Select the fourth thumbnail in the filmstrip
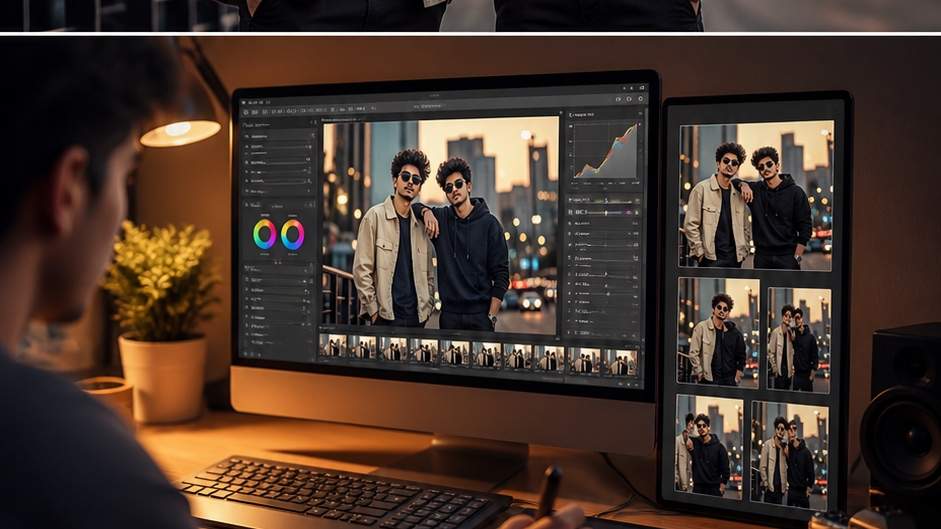 pos(424,350)
